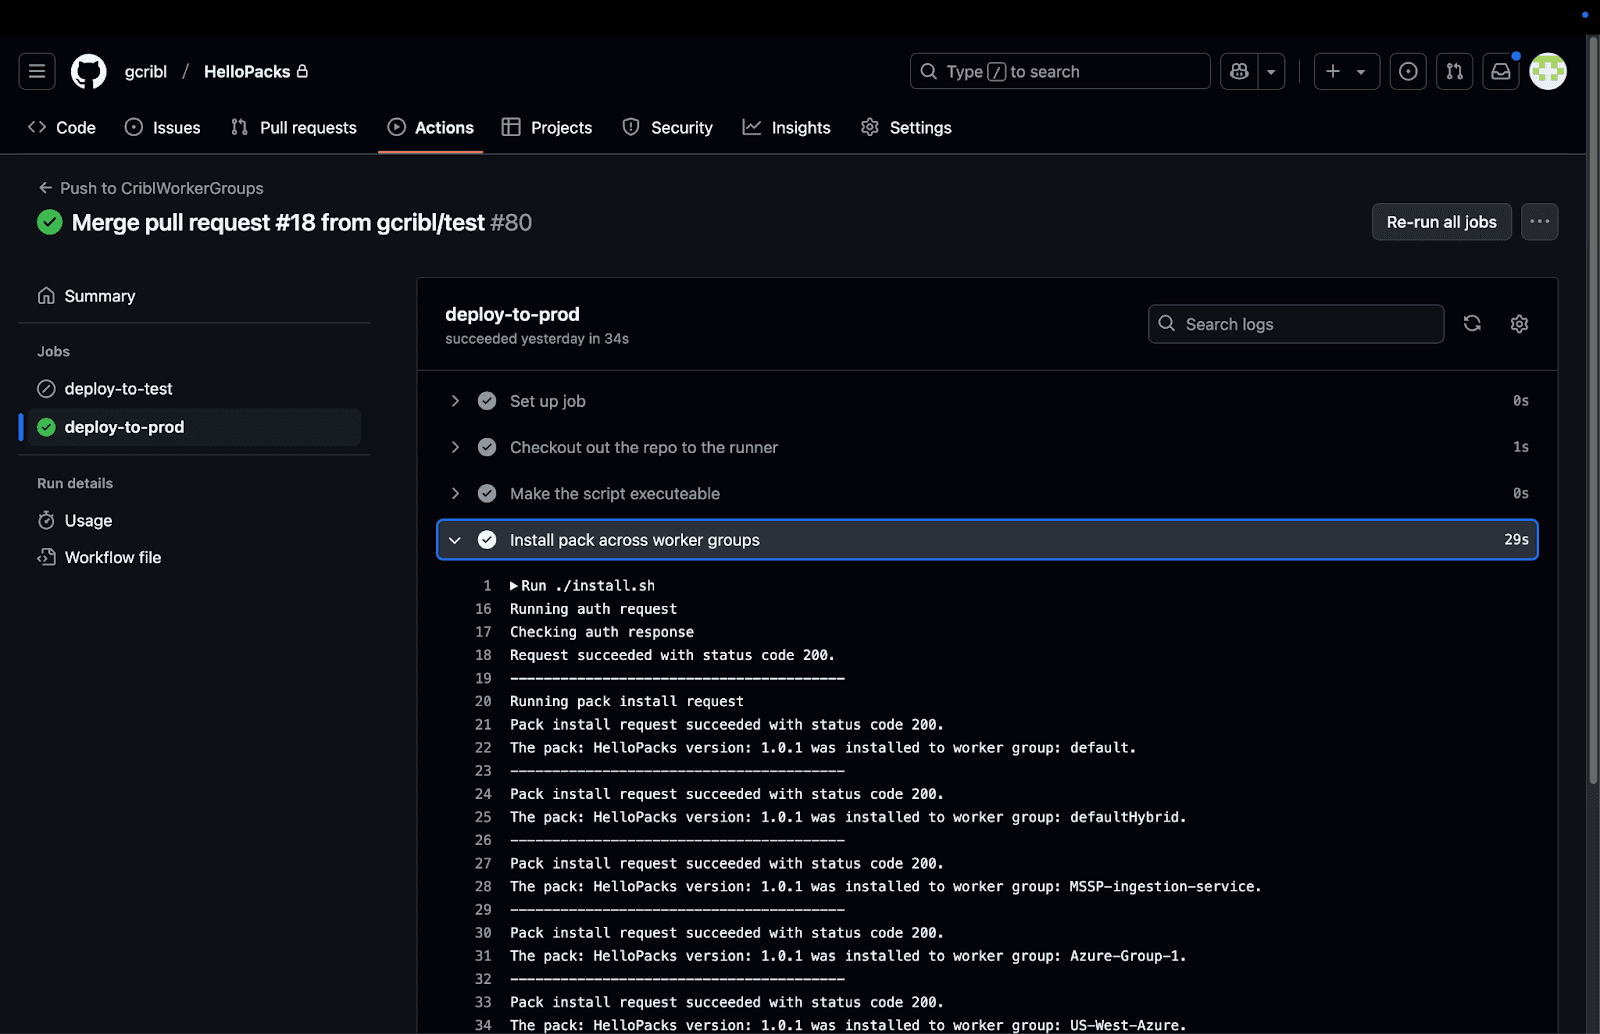This screenshot has width=1600, height=1034.
Task: Click the pull requests icon in header
Action: [x=1454, y=71]
